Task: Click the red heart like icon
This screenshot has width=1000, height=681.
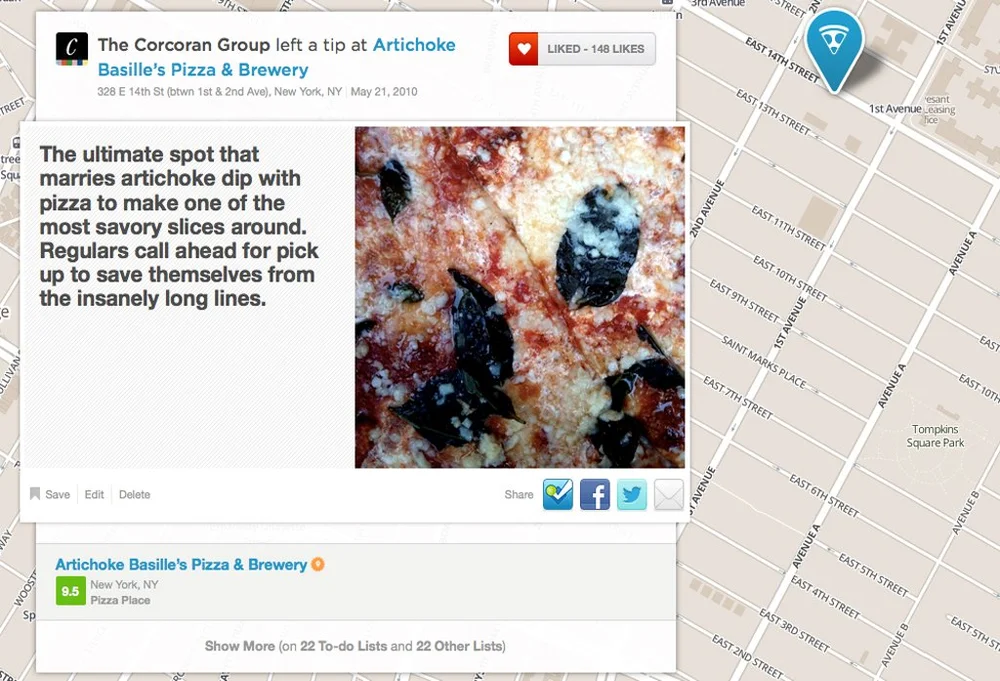Action: [524, 49]
